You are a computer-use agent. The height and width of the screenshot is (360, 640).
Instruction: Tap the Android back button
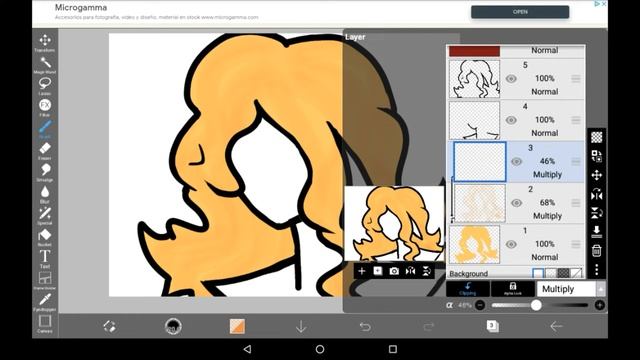click(x=247, y=349)
